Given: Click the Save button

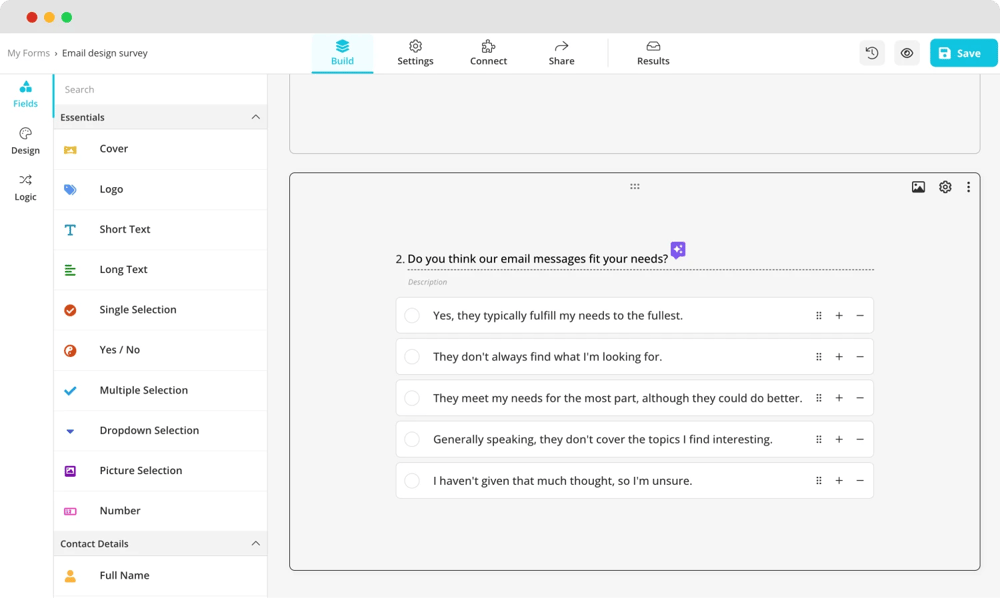Looking at the screenshot, I should [x=963, y=53].
